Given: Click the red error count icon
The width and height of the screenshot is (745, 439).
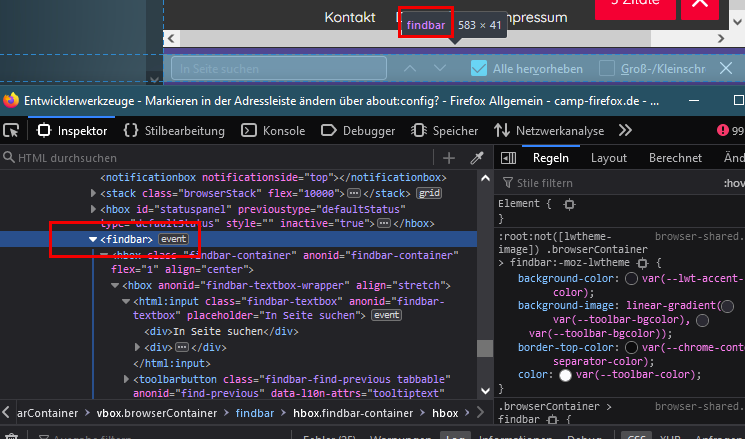Looking at the screenshot, I should [x=723, y=130].
